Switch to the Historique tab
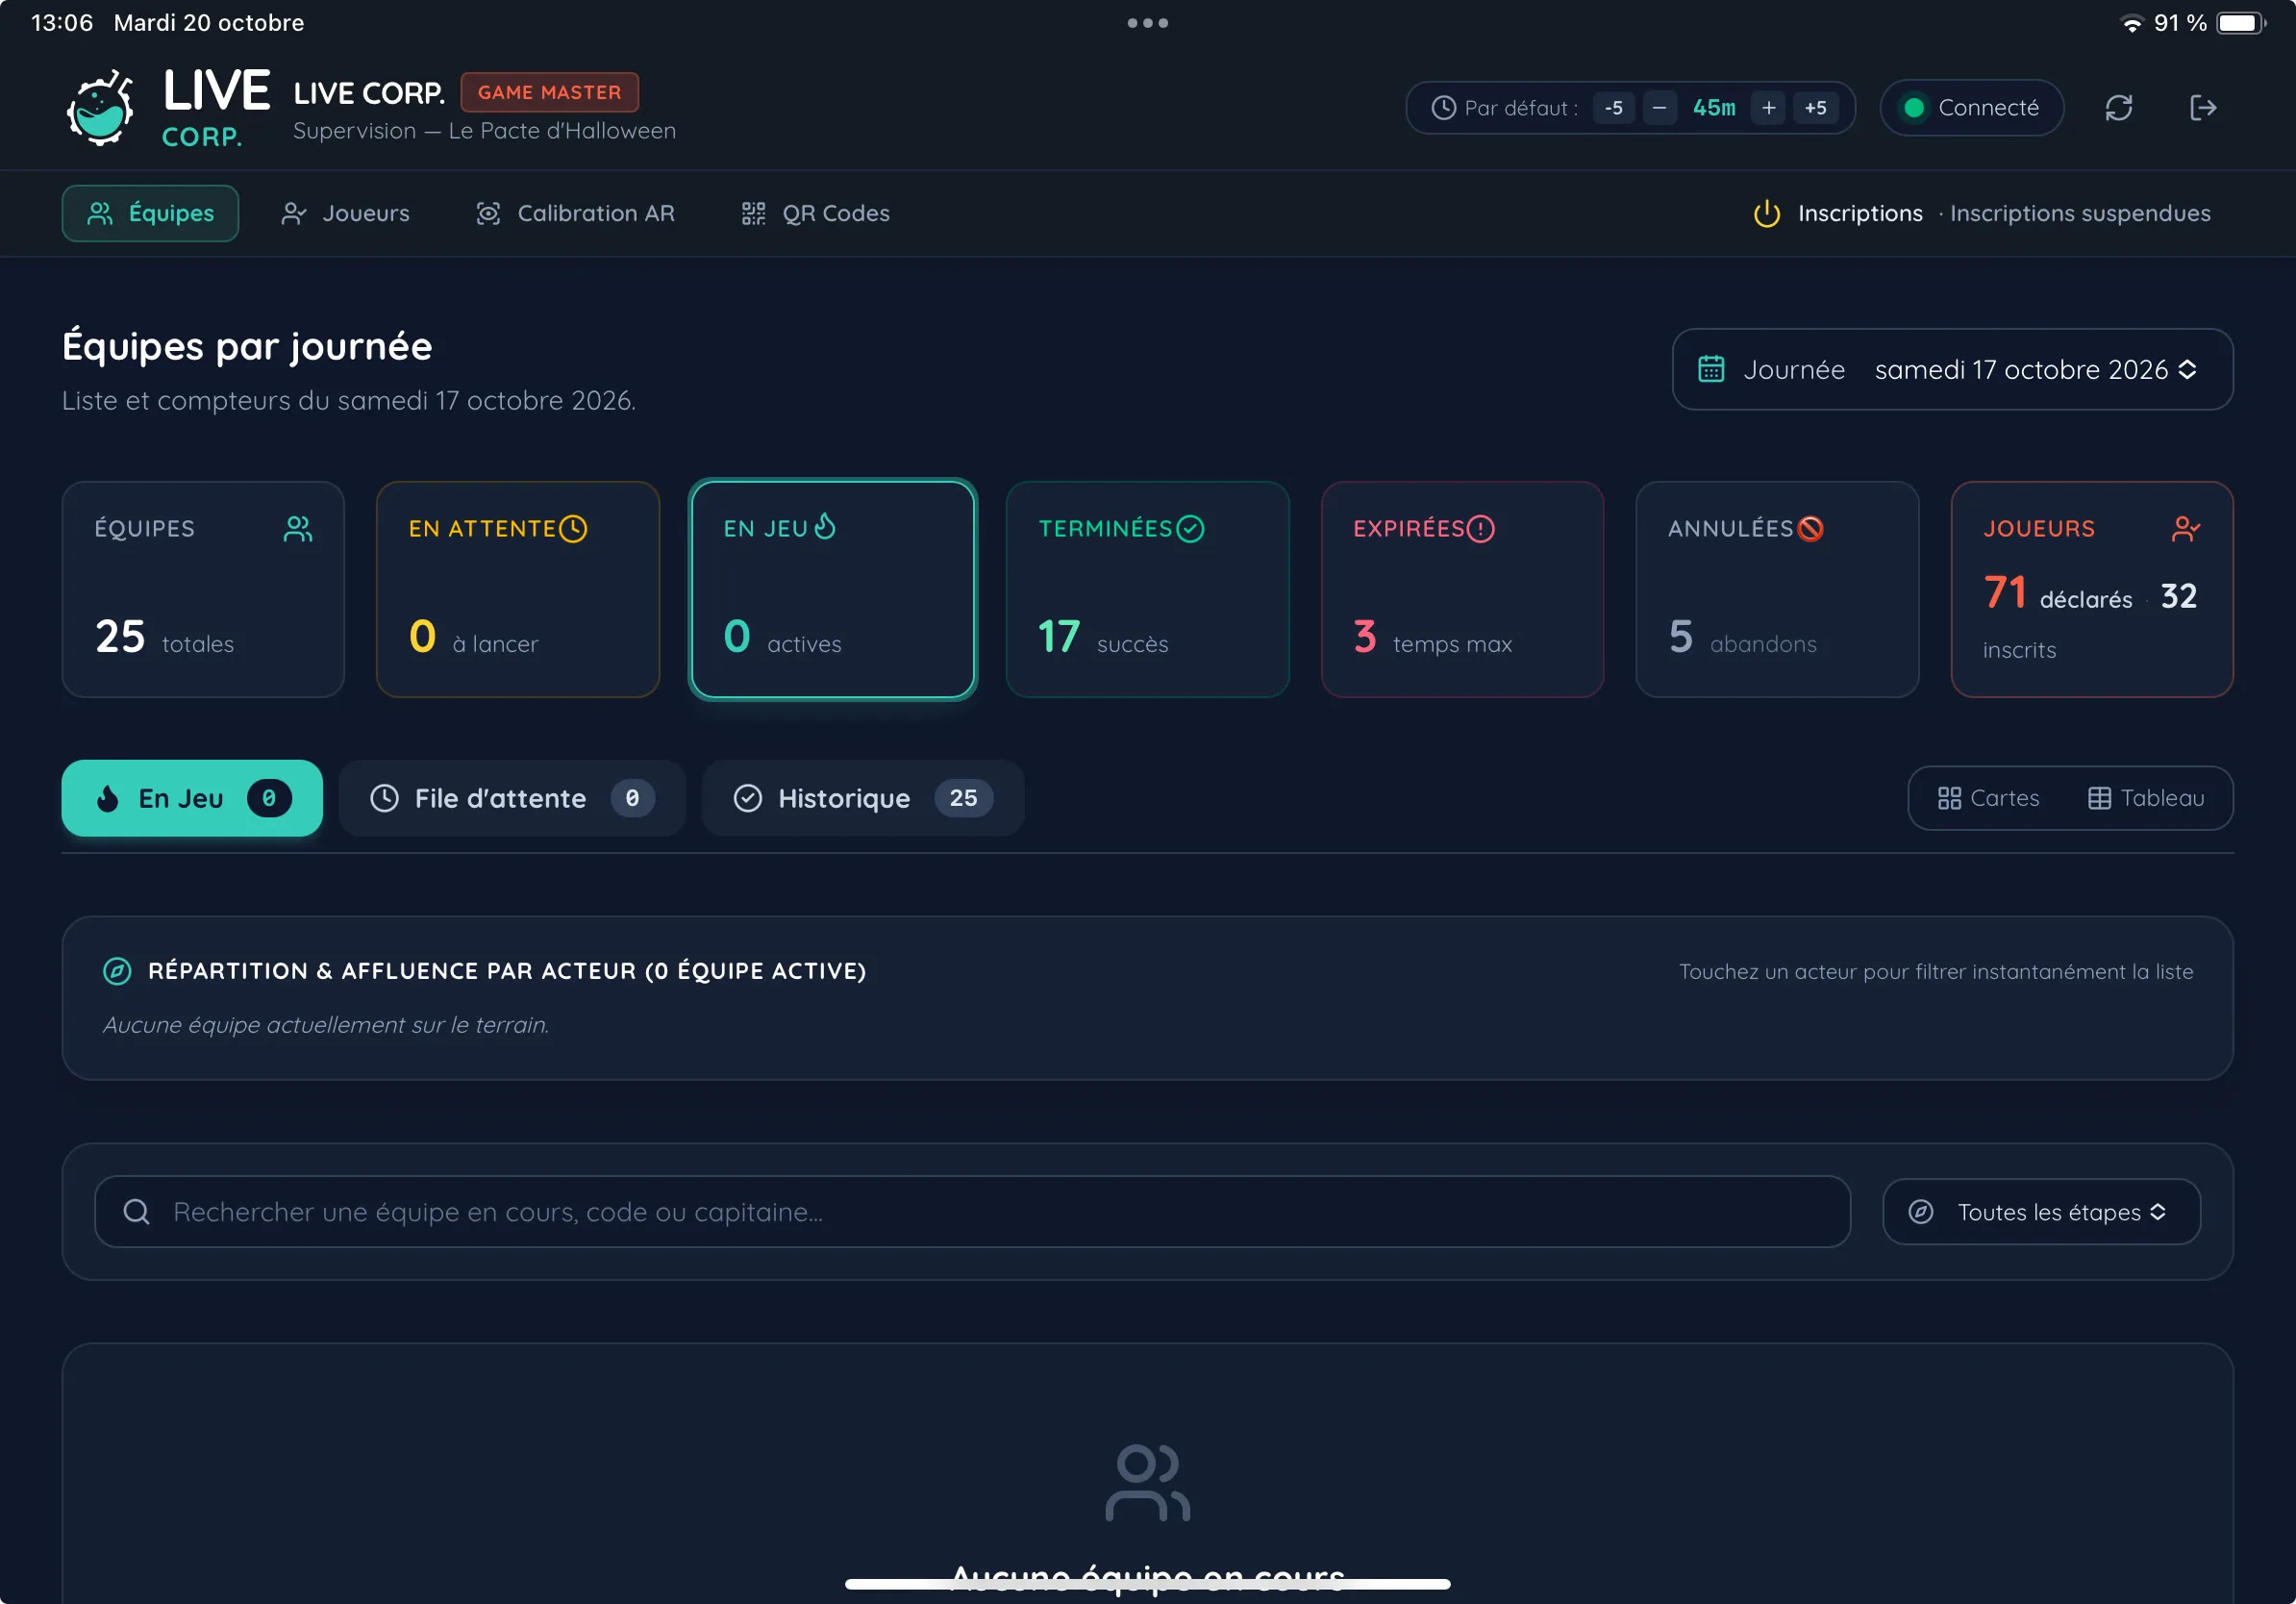The image size is (2296, 1604). click(x=863, y=798)
